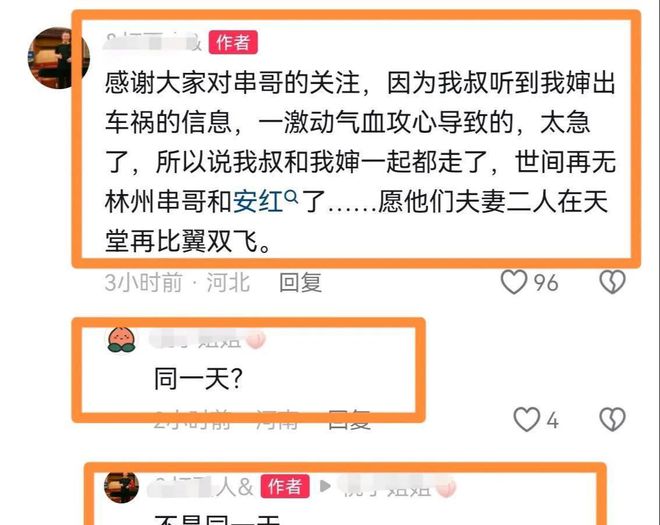The width and height of the screenshot is (660, 525).
Task: Tap broken heart on the '同一天?' reply
Action: coord(612,419)
